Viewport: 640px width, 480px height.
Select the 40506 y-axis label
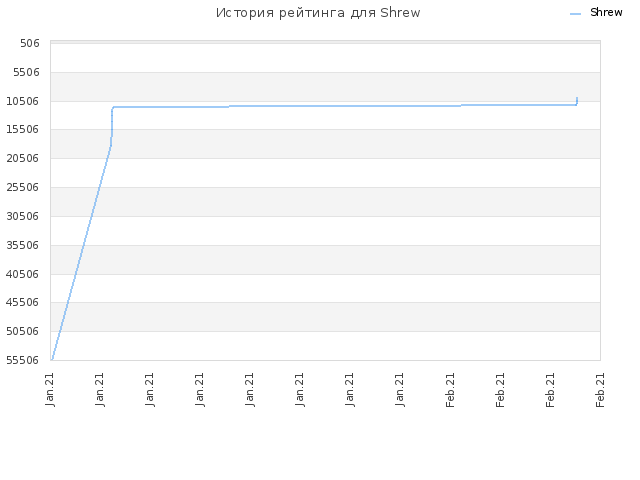(23, 274)
